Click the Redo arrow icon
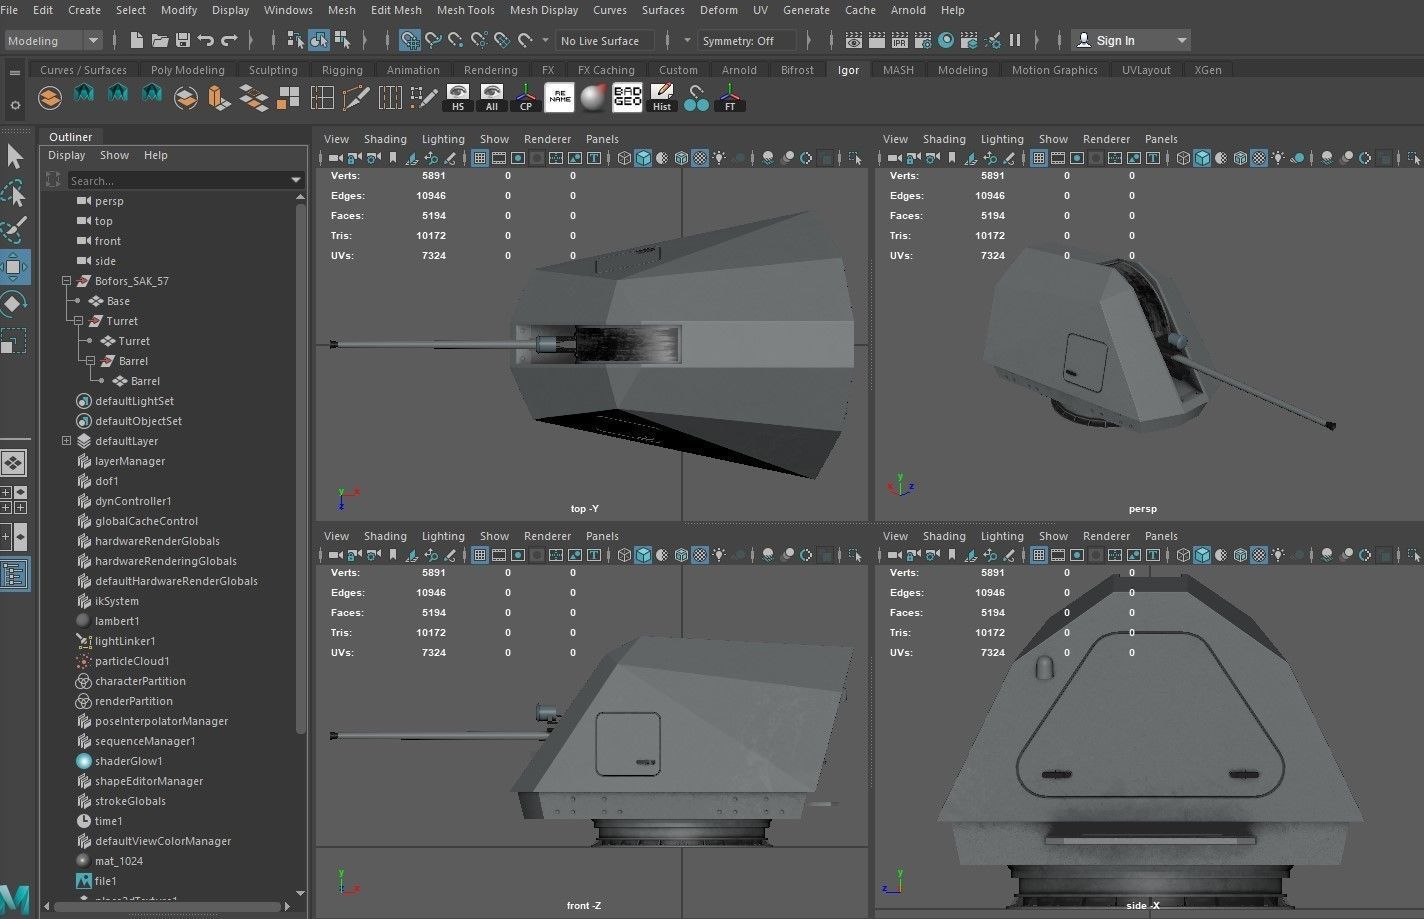This screenshot has width=1424, height=919. pyautogui.click(x=229, y=40)
